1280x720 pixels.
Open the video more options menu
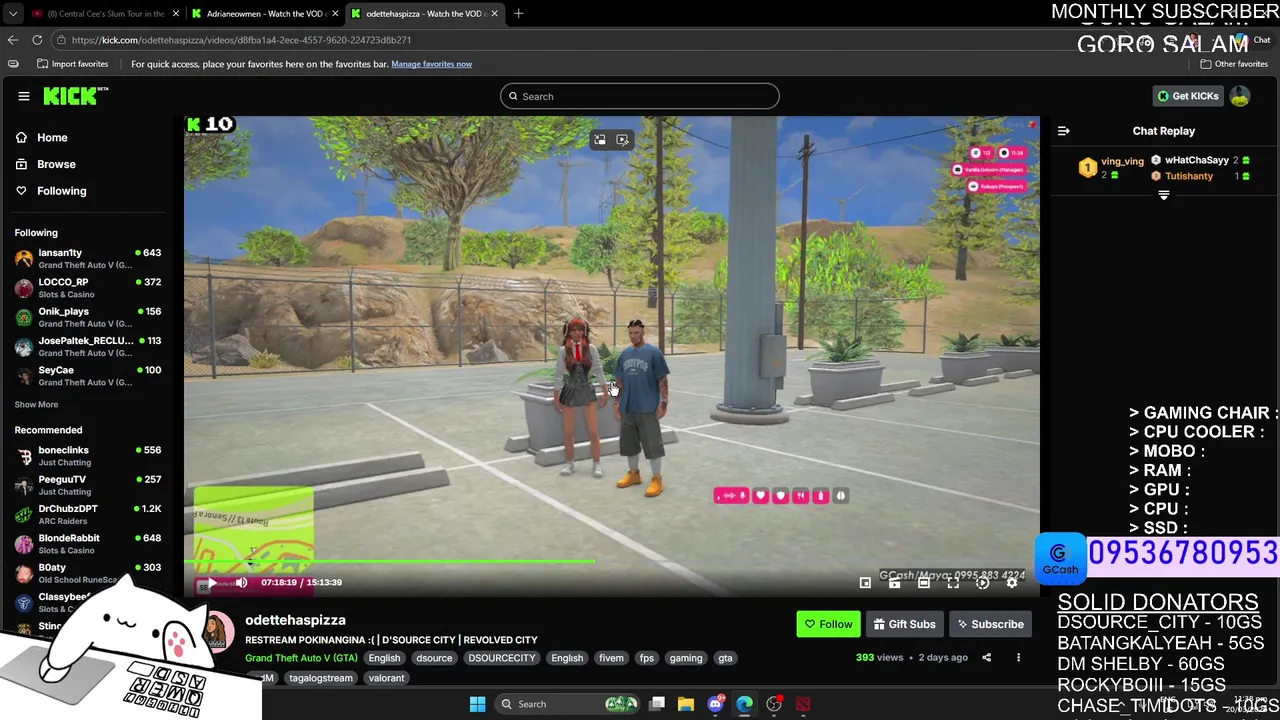[x=1018, y=657]
